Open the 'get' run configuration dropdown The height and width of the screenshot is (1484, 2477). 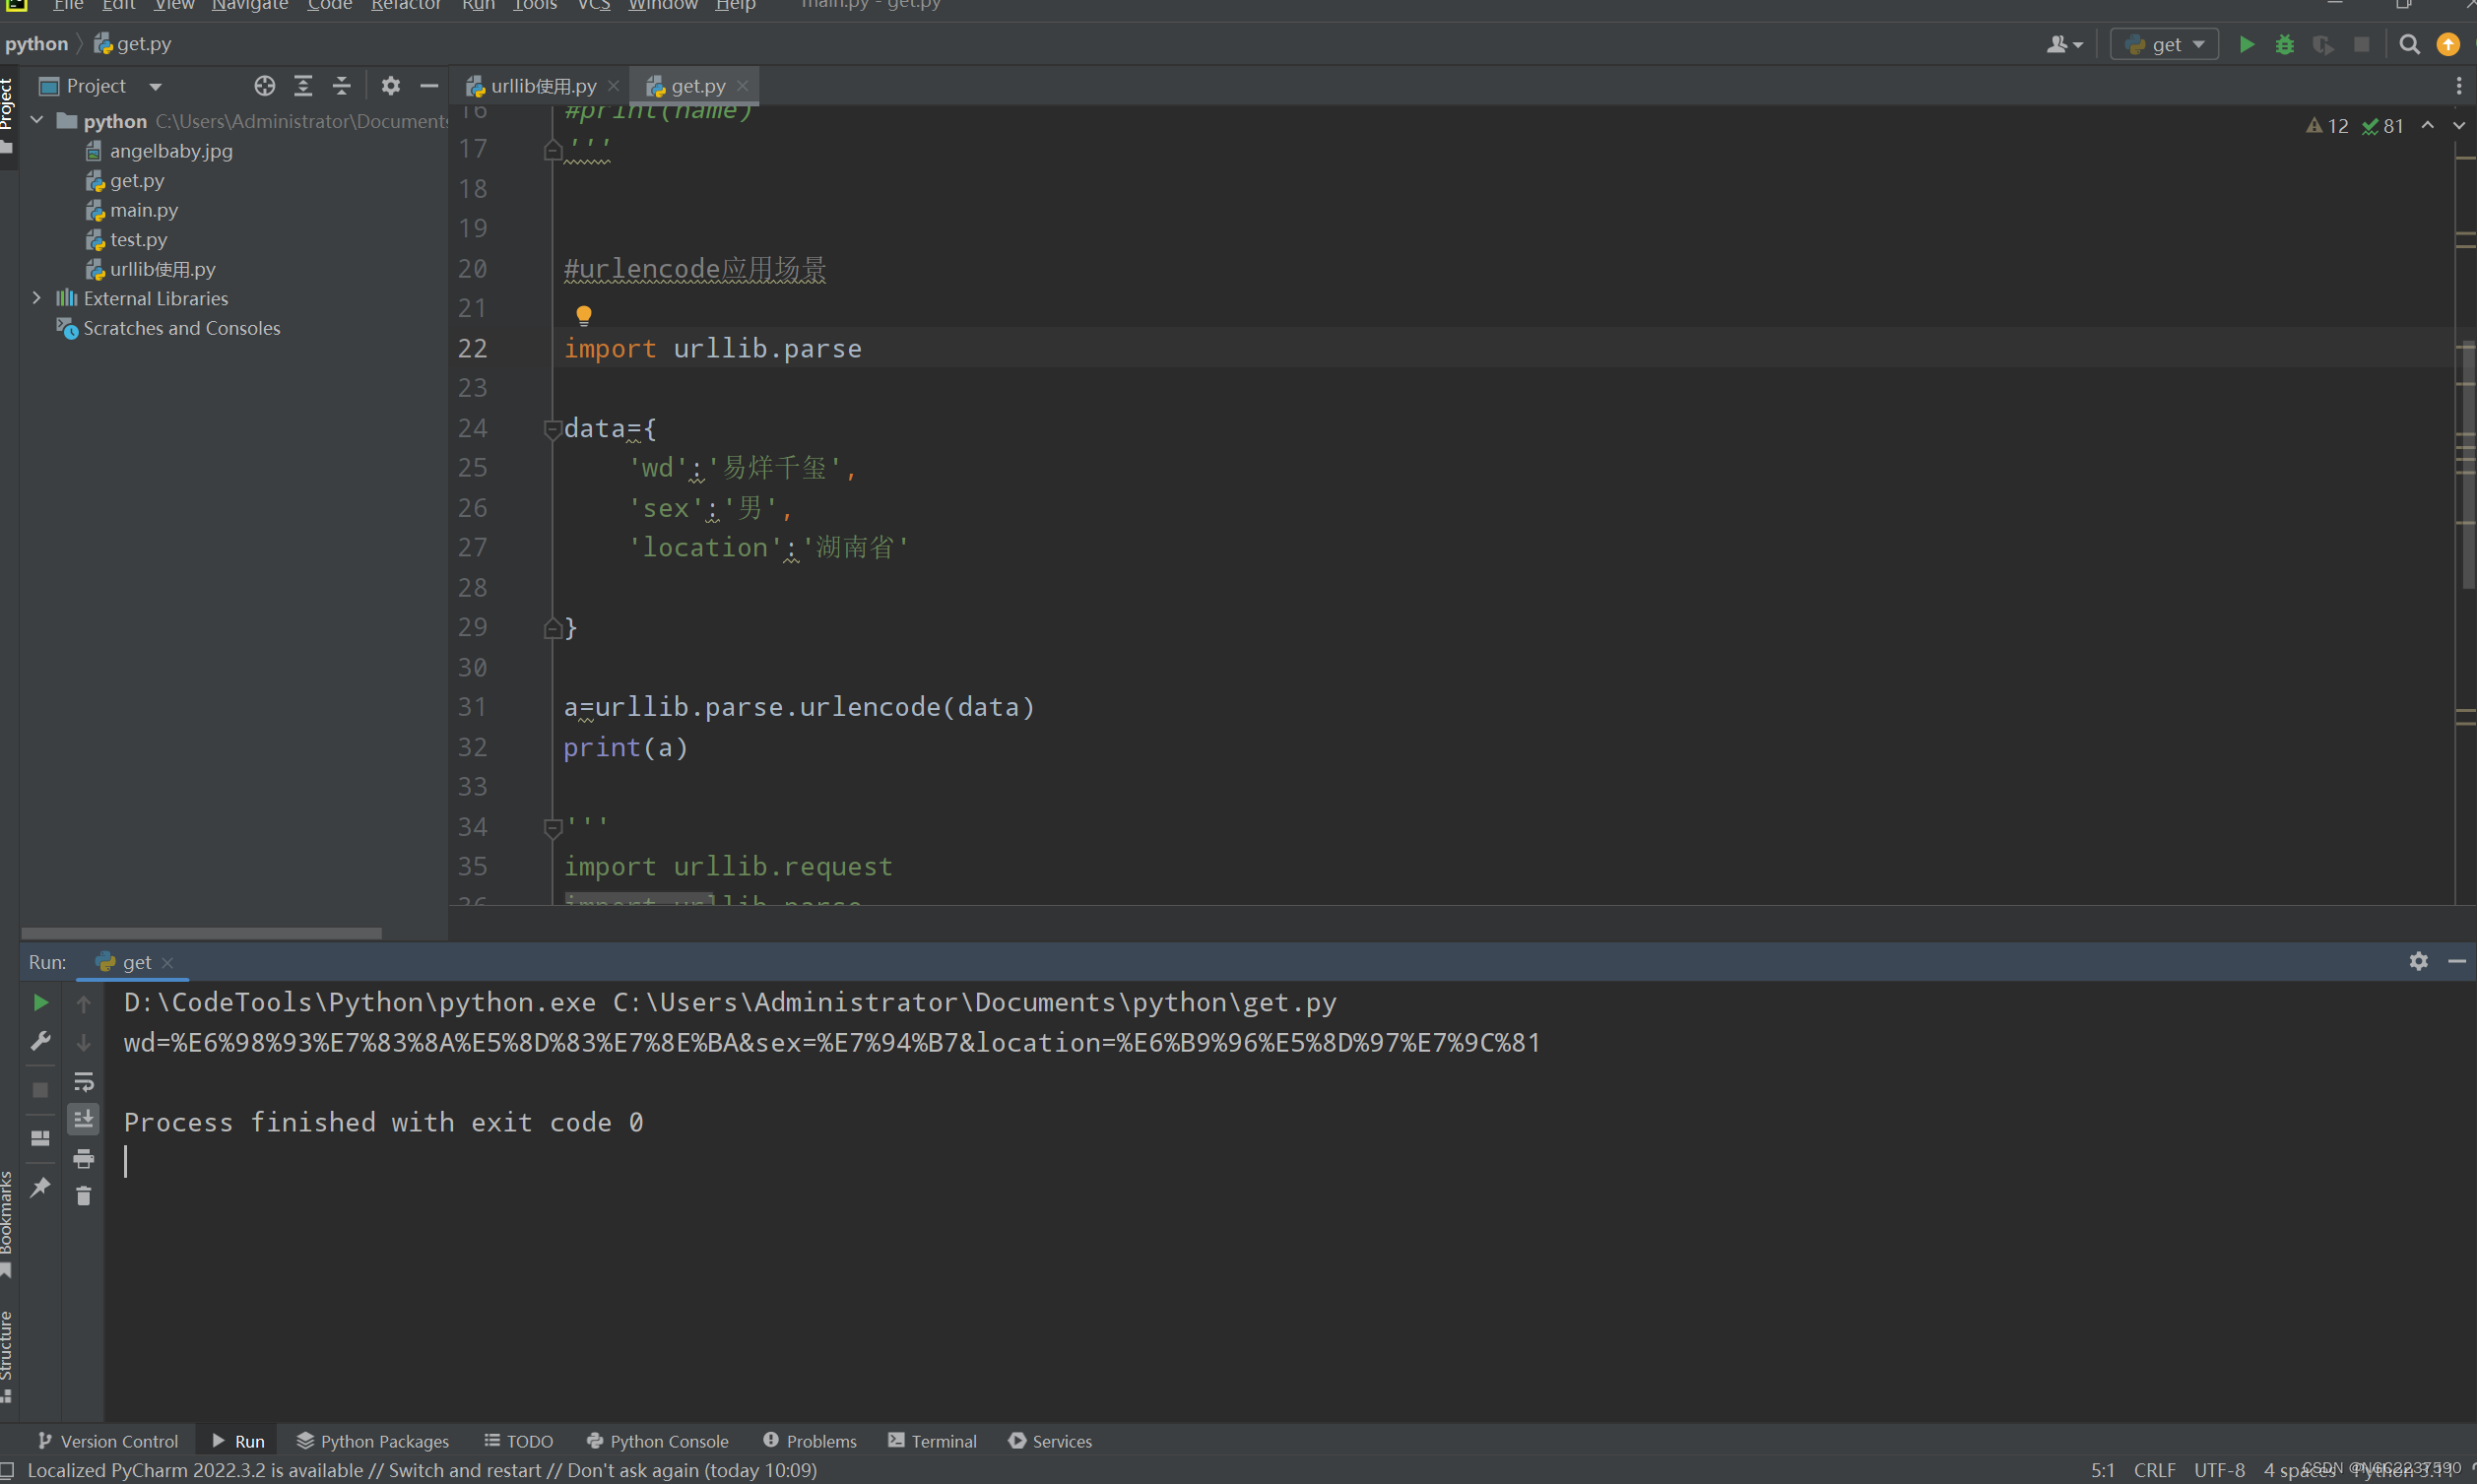[2165, 44]
